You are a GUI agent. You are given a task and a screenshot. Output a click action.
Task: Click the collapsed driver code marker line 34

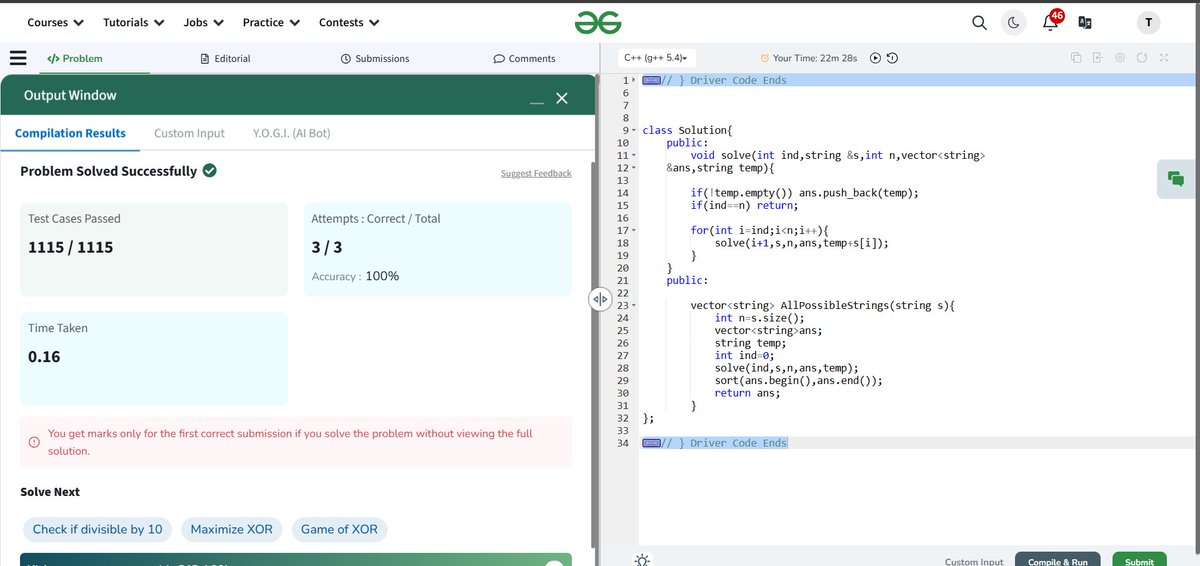click(x=650, y=443)
